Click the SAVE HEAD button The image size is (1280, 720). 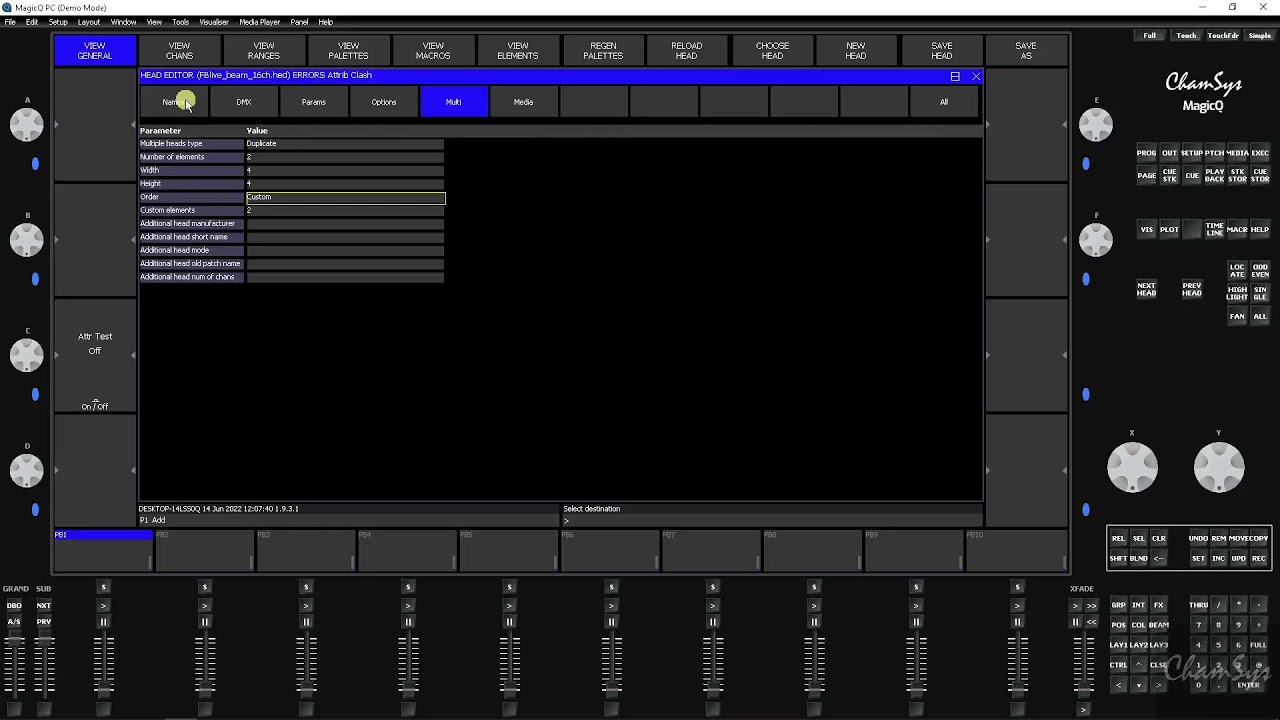942,51
